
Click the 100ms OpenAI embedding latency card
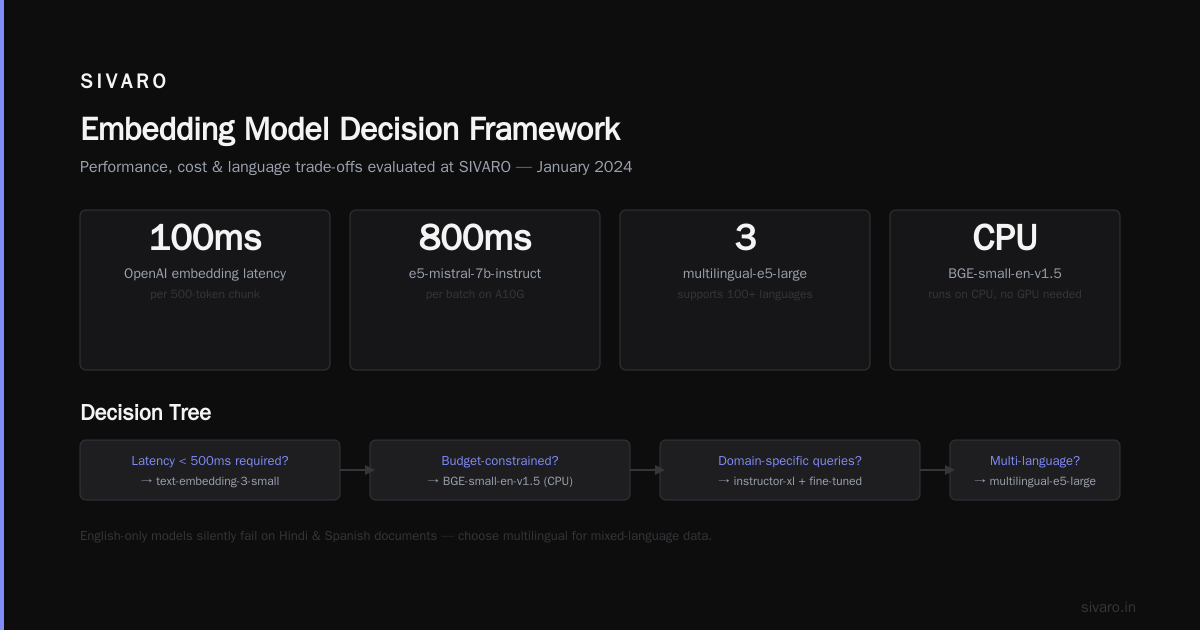(x=205, y=290)
